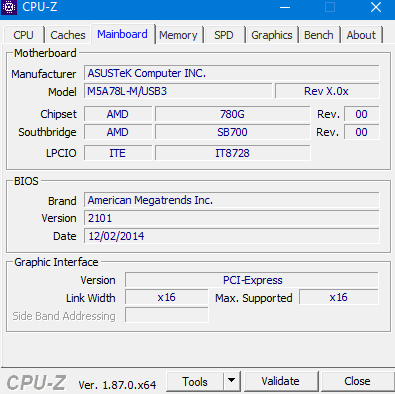Open the Graphics tab
This screenshot has height=394, width=395.
[x=272, y=35]
